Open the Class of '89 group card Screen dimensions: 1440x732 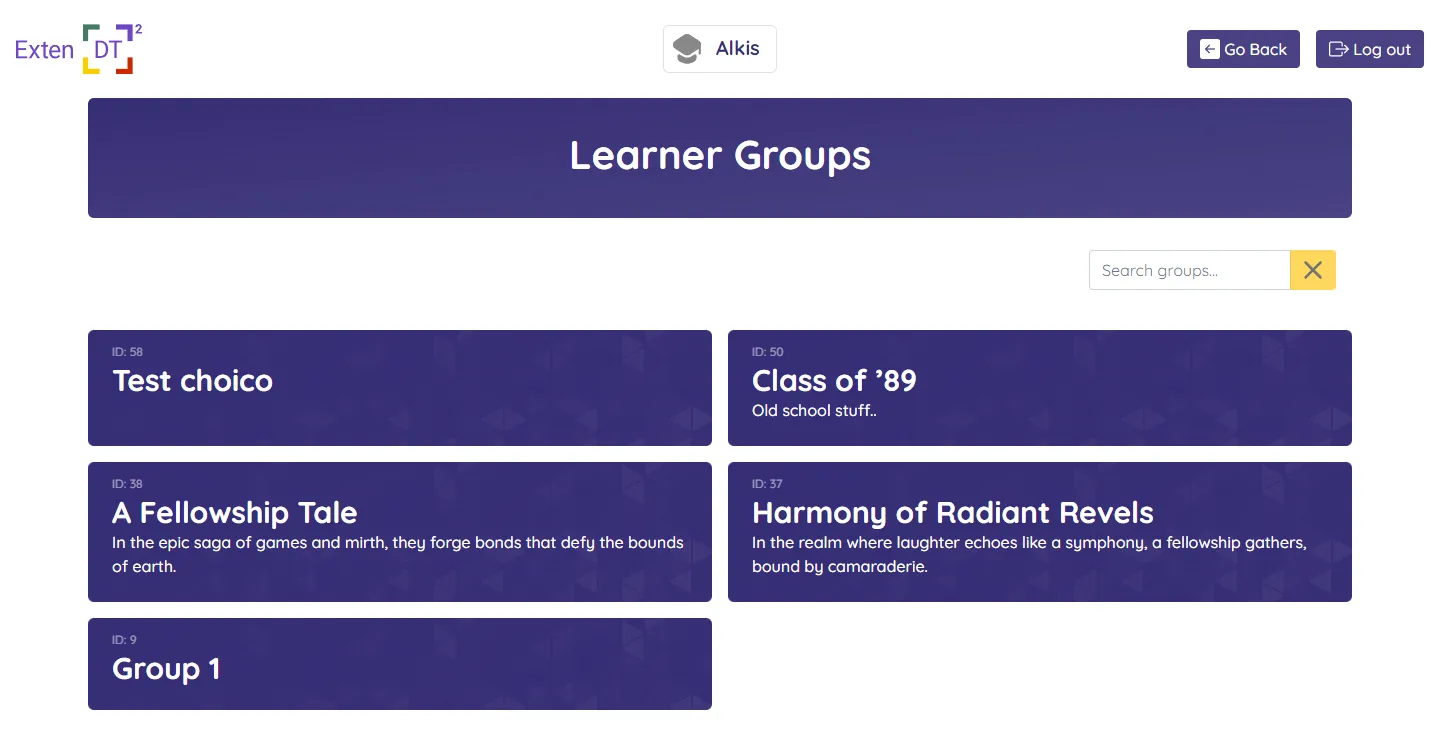coord(1040,388)
